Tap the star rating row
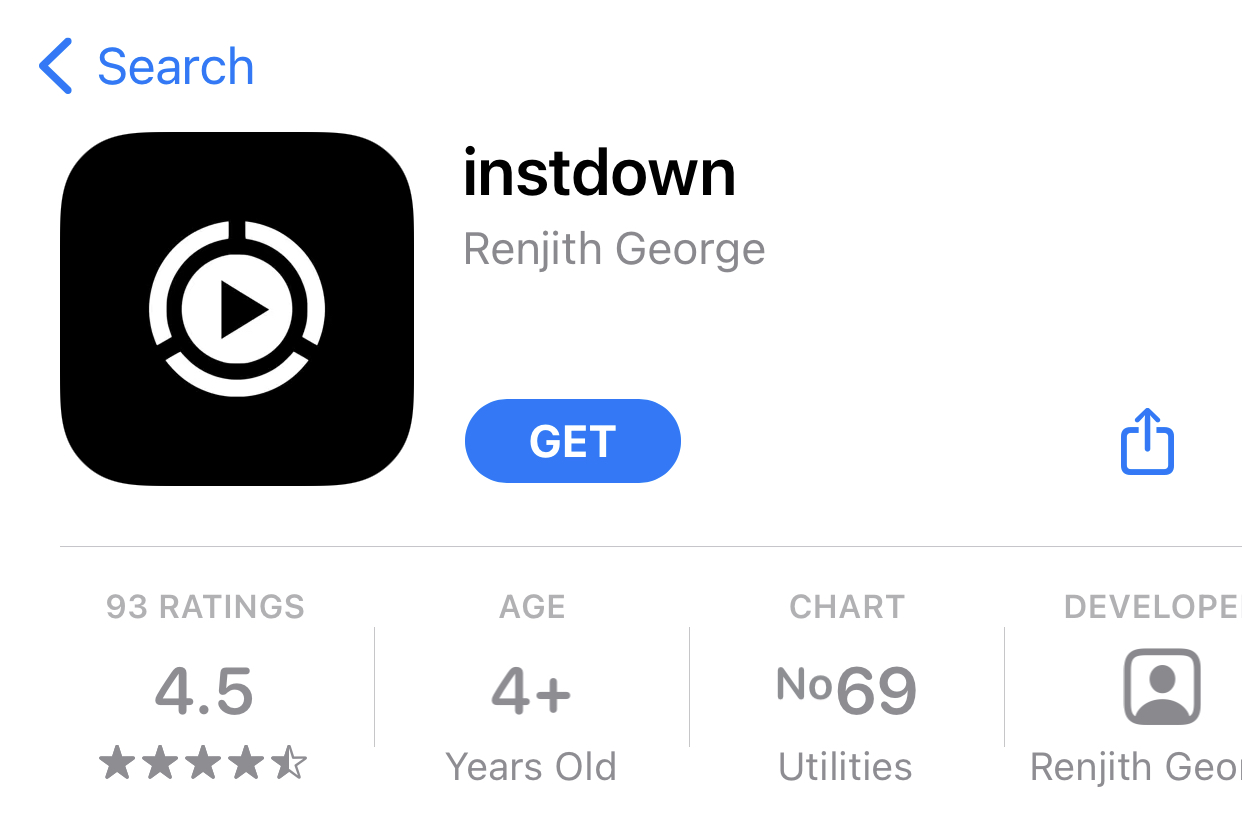Screen dimensions: 1242x839 tap(203, 764)
